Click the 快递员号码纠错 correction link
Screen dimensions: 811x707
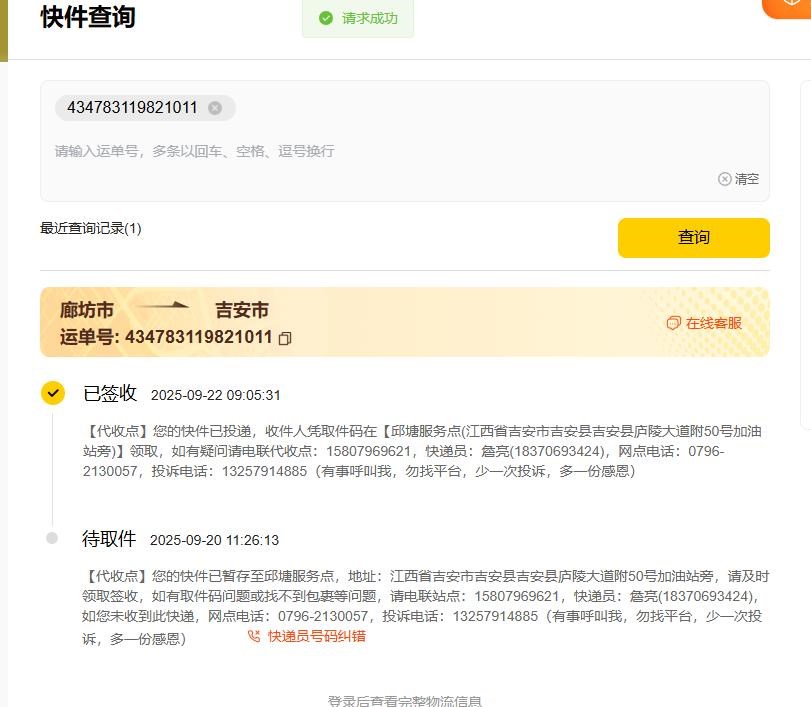point(316,636)
